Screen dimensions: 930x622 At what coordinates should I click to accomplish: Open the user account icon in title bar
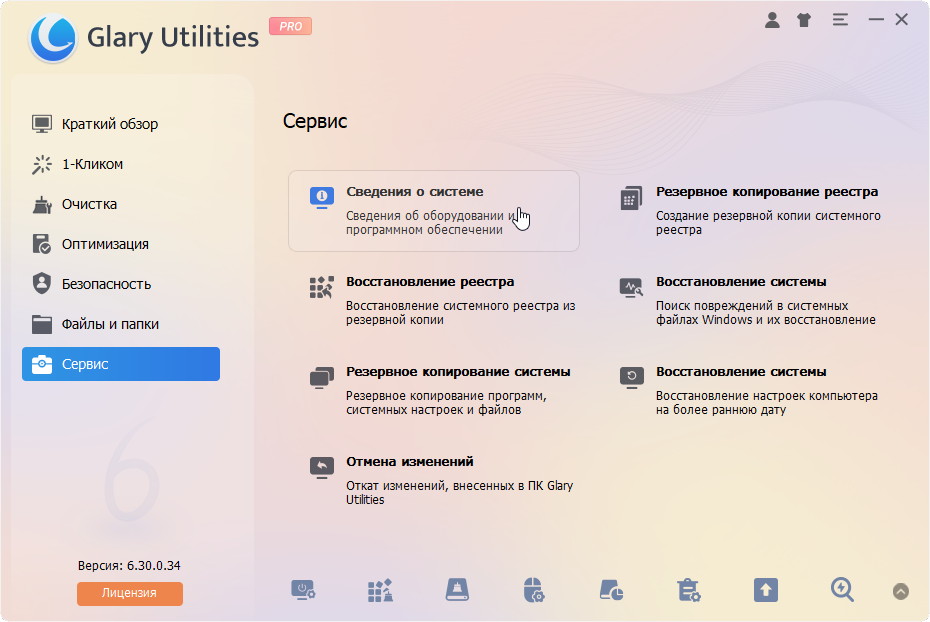[772, 20]
